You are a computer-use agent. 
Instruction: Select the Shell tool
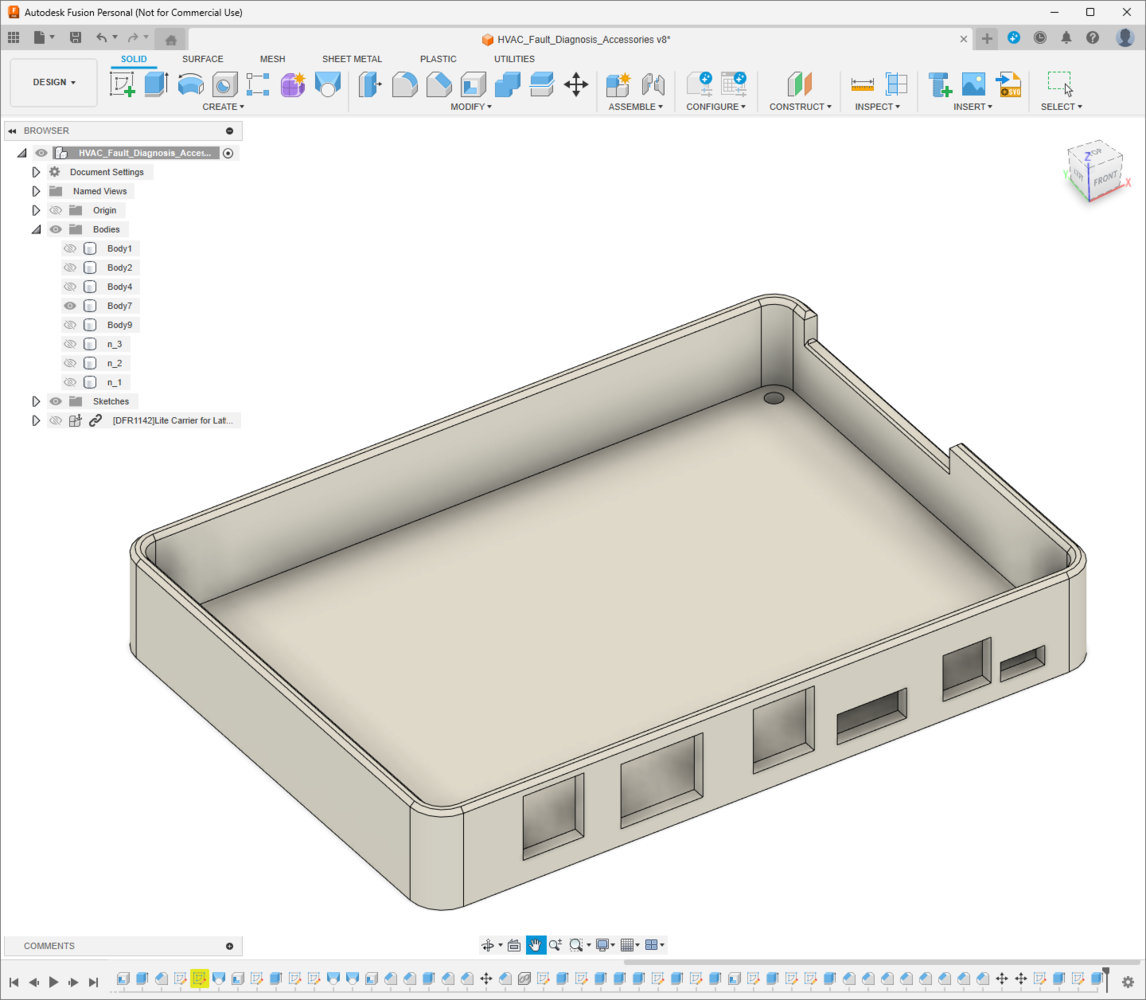[x=473, y=84]
